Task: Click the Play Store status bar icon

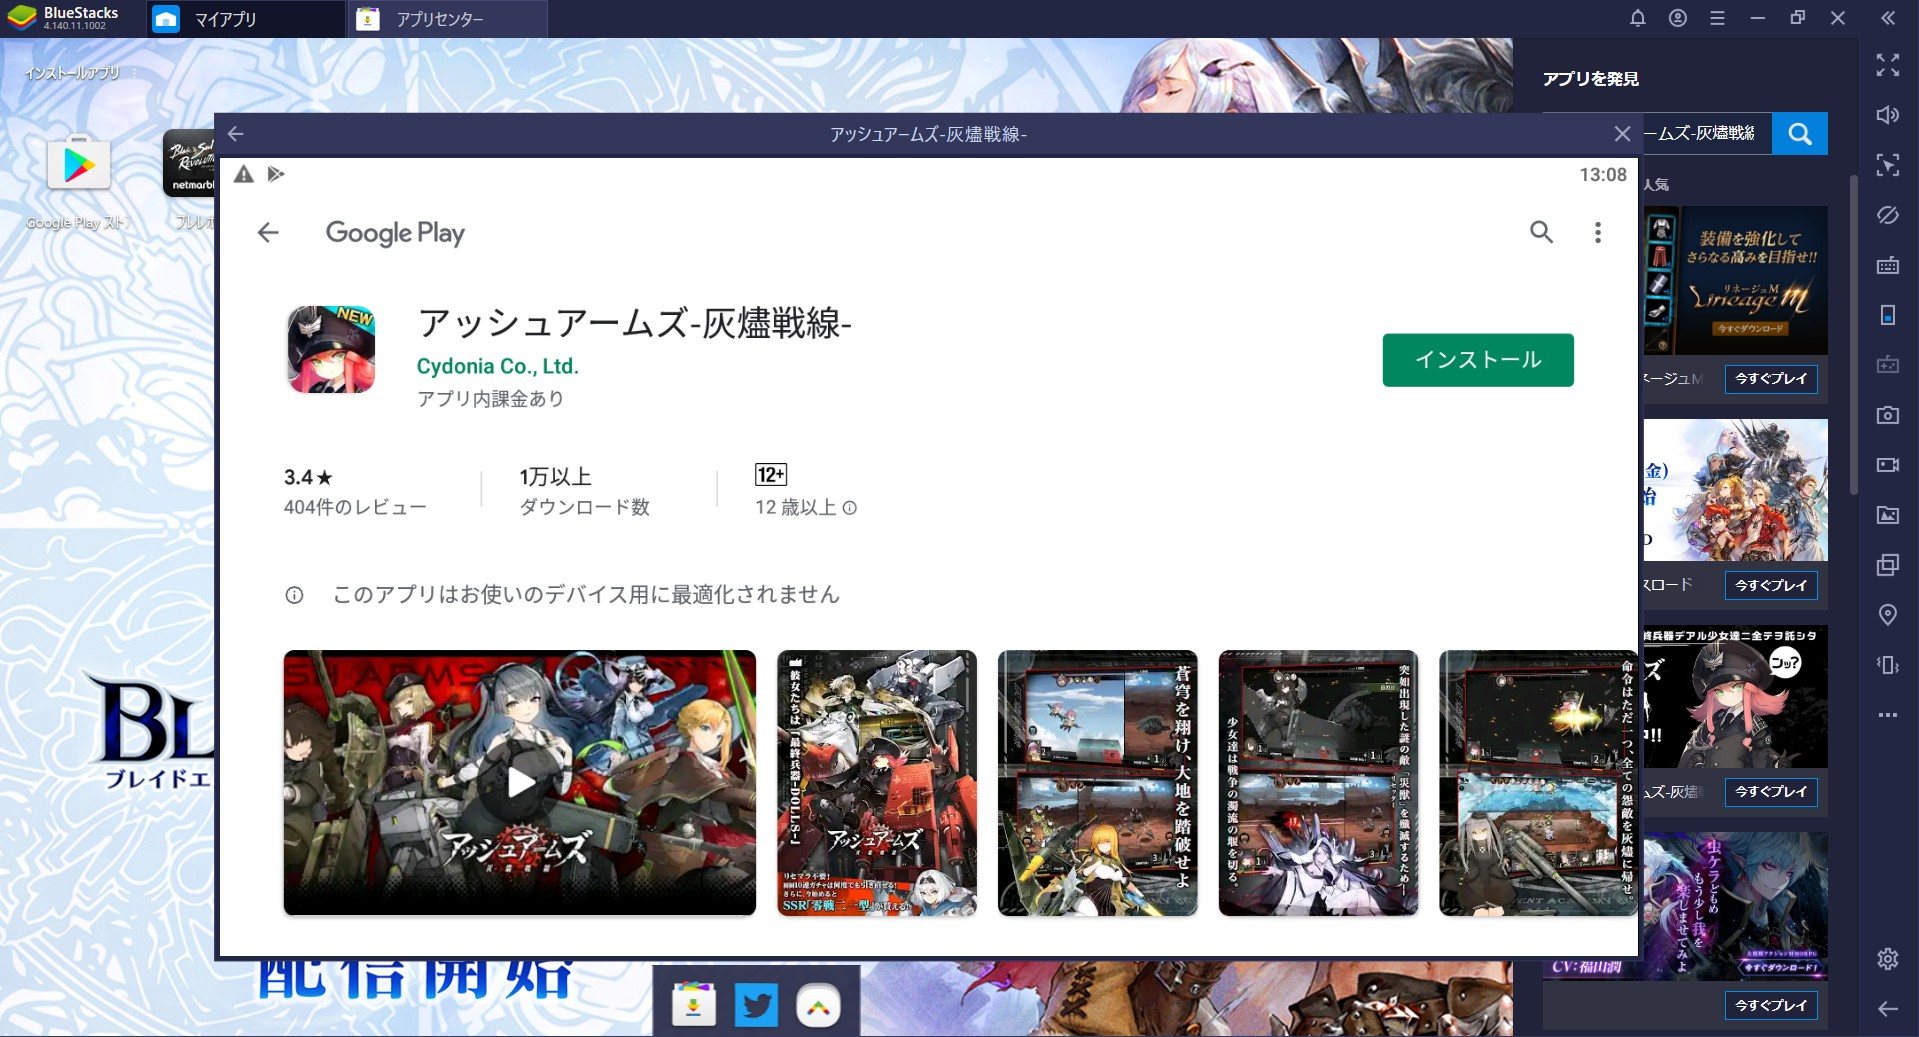Action: tap(276, 174)
